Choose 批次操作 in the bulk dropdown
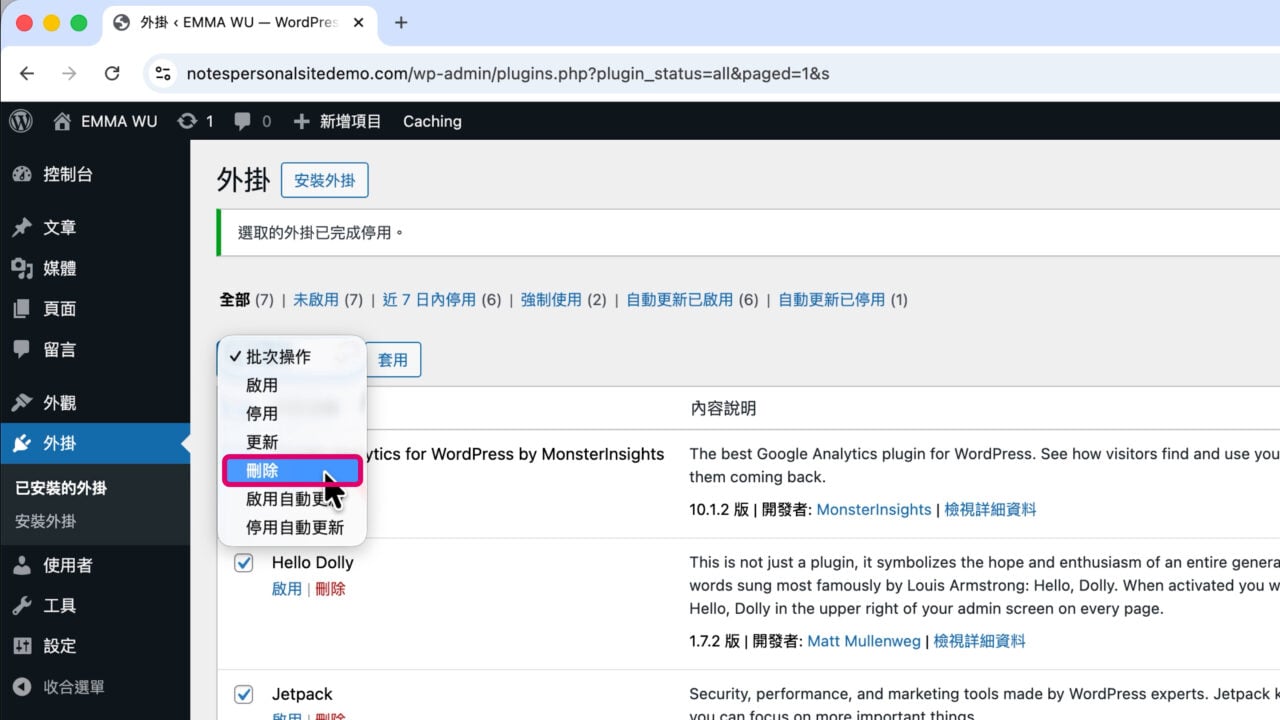Screen dimensions: 1280x720 (x=292, y=357)
